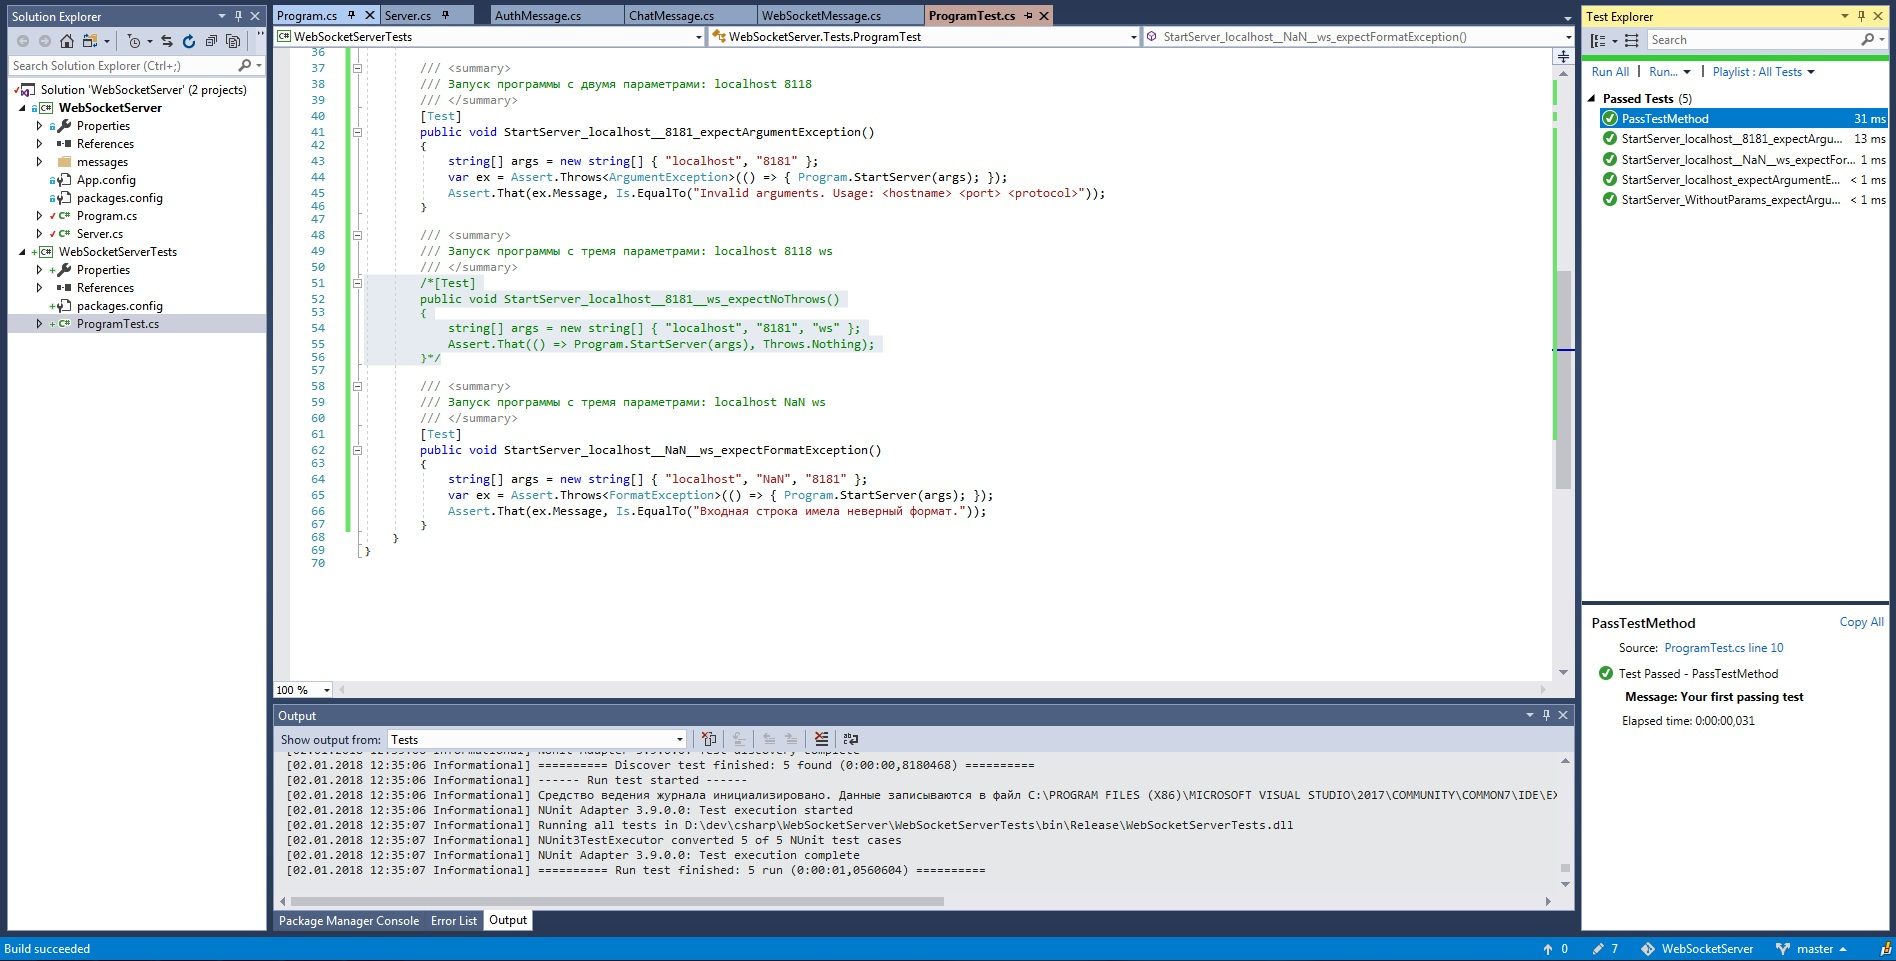Open source link ProgramTest.cs line 10
1896x961 pixels.
coord(1723,648)
